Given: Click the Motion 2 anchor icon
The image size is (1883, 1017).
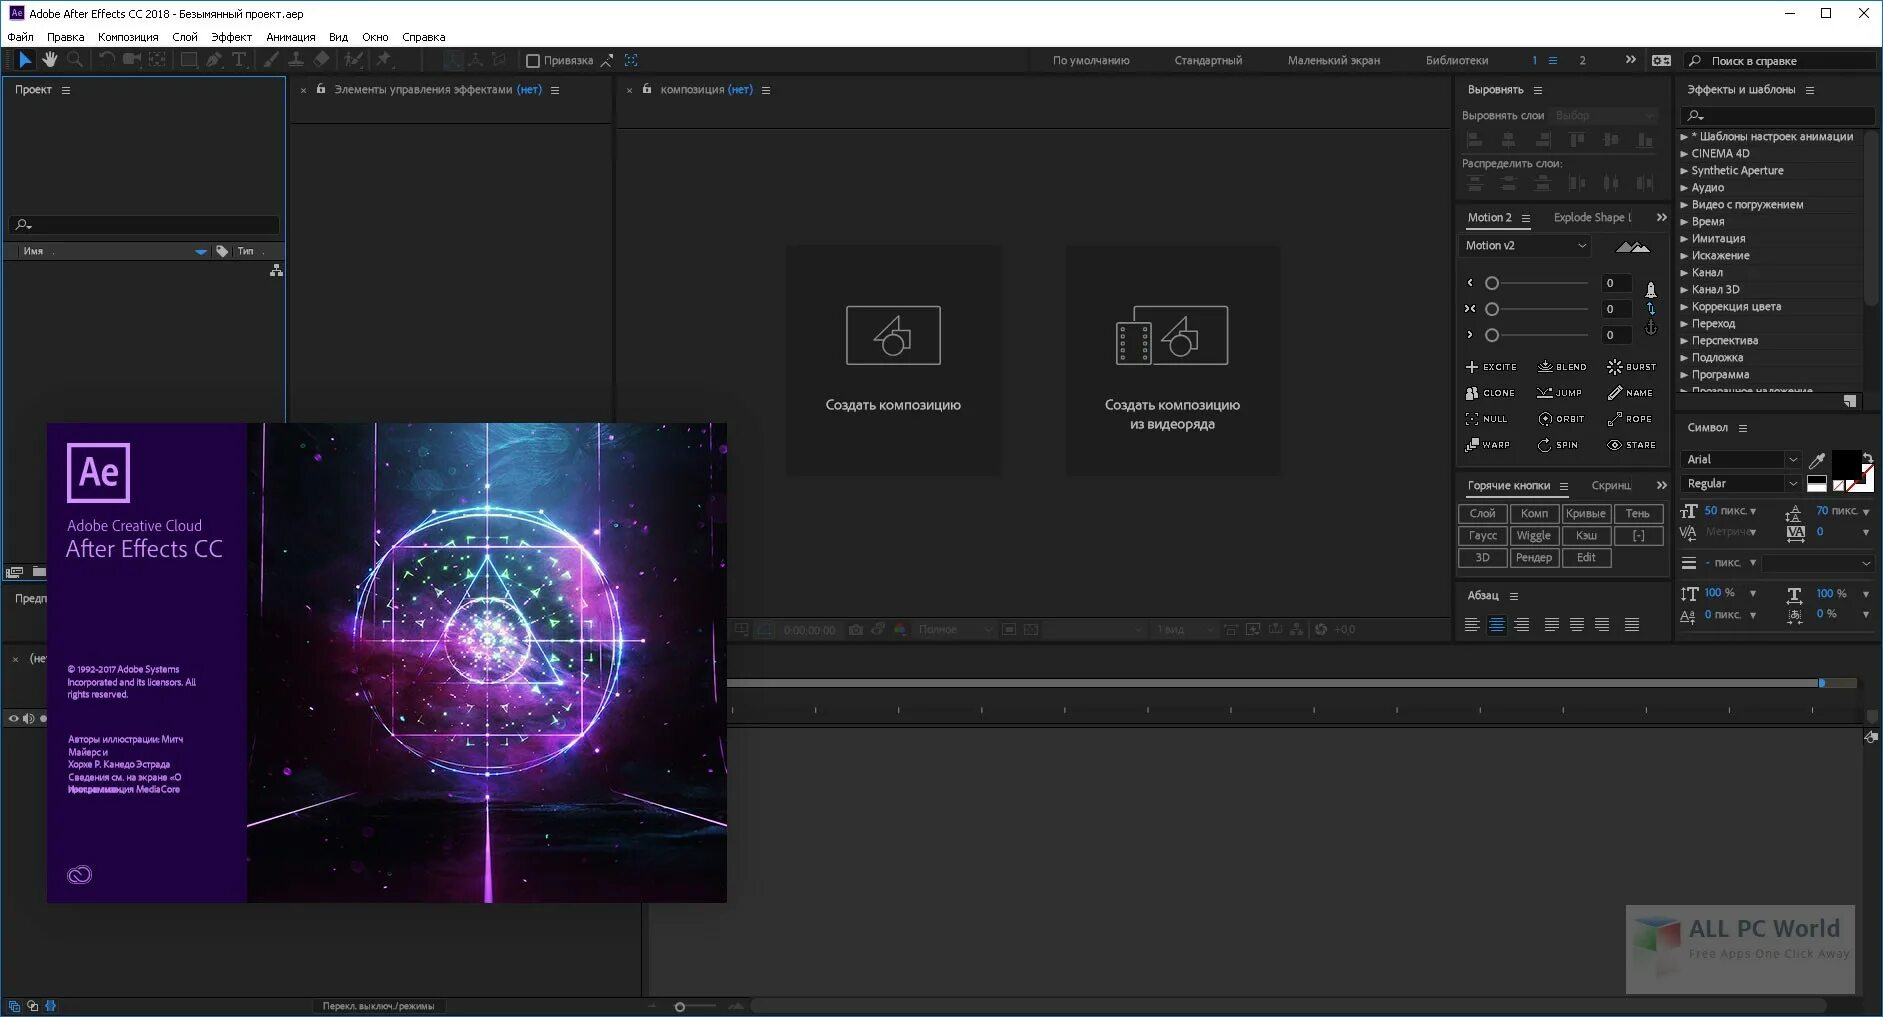Looking at the screenshot, I should (1651, 328).
